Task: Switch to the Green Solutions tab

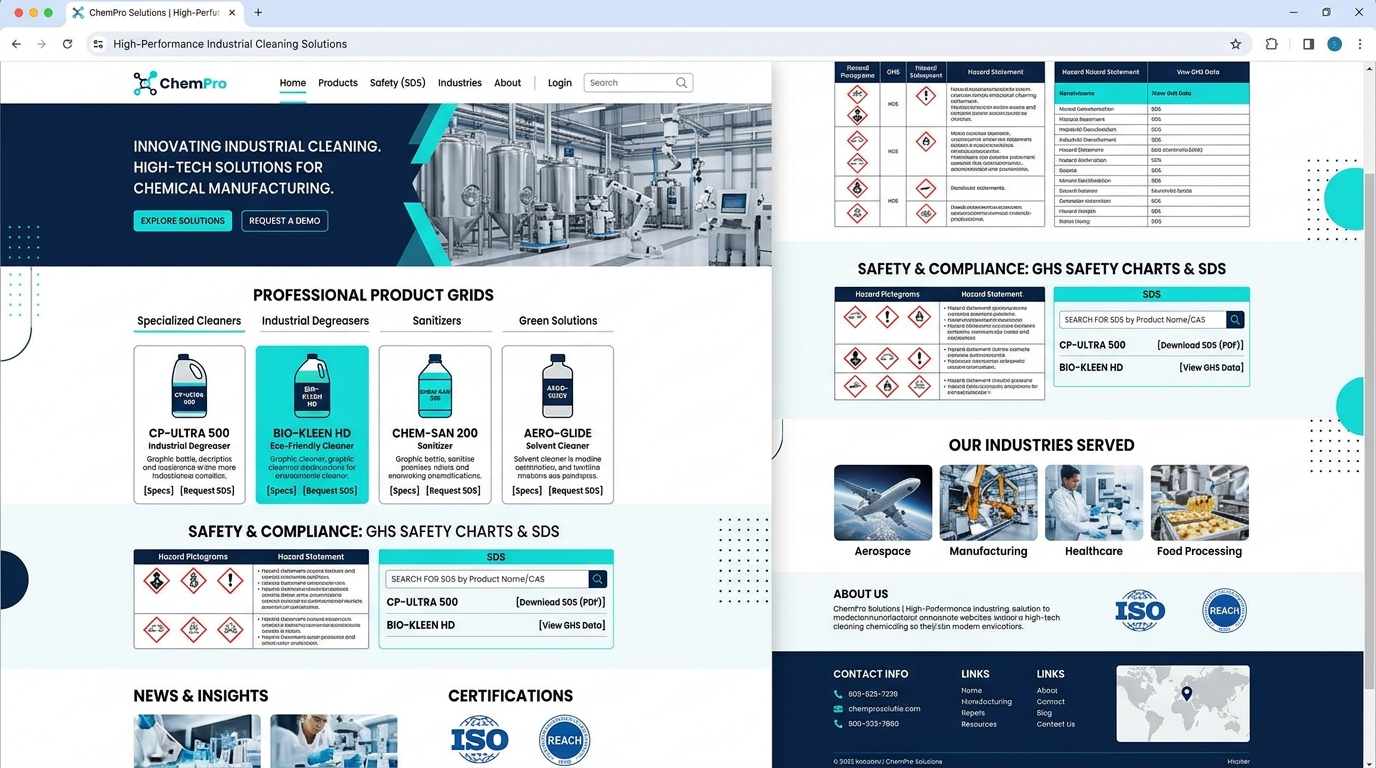Action: click(558, 321)
